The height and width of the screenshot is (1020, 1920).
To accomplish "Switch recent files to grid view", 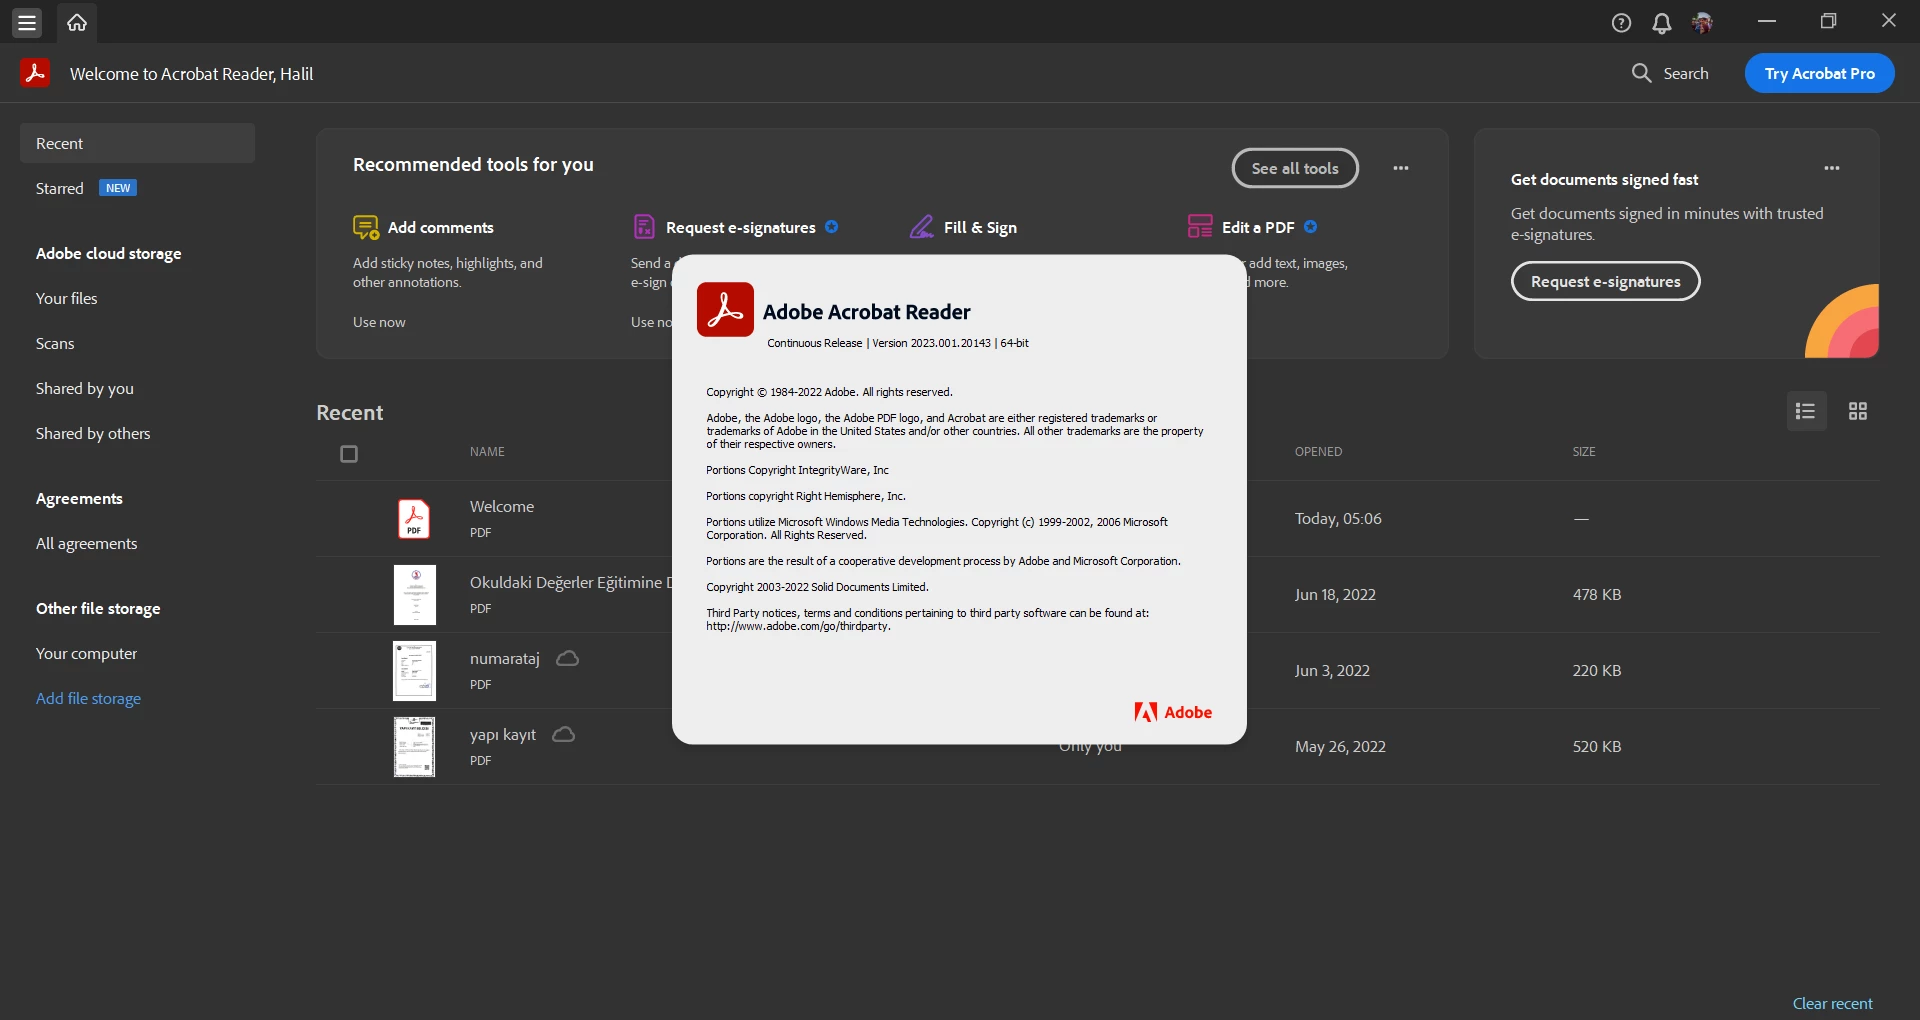I will 1857,411.
